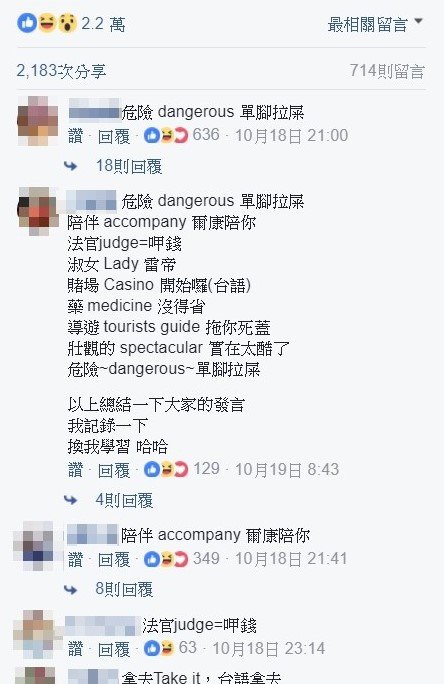Image resolution: width=444 pixels, height=684 pixels.
Task: Open the 714則留言 comments count
Action: 387,71
